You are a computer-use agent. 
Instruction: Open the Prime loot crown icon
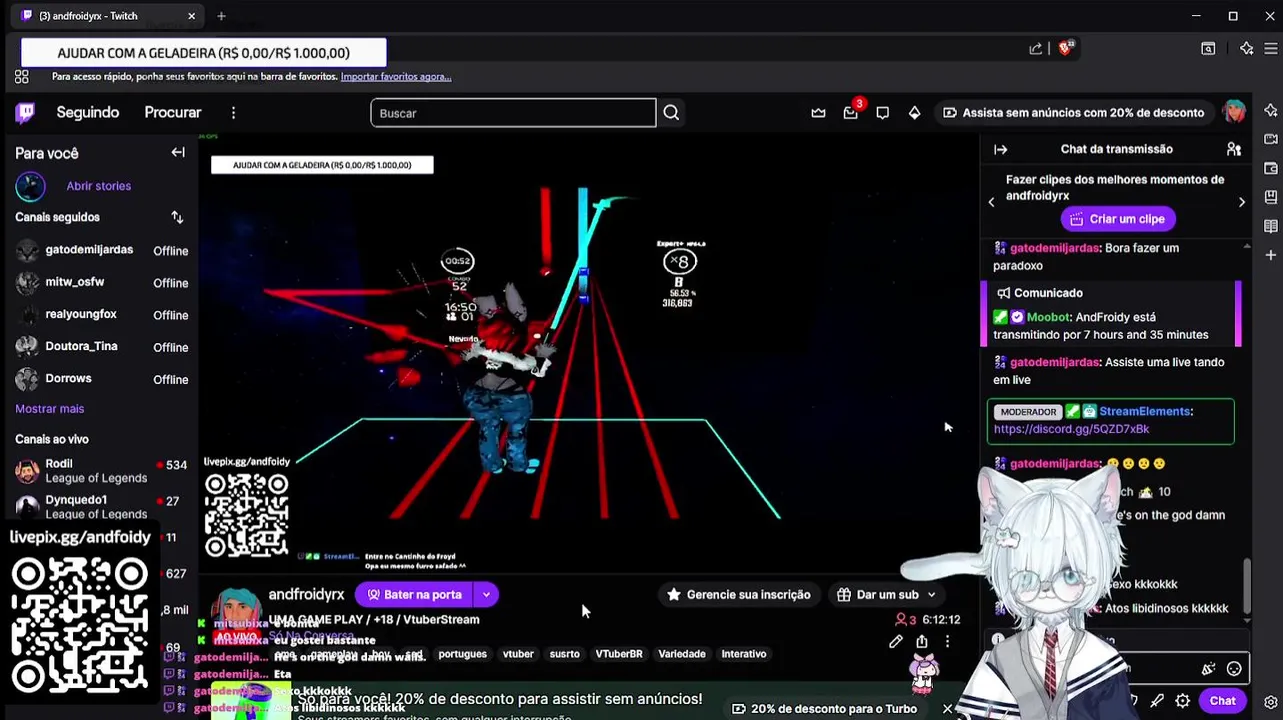(818, 113)
